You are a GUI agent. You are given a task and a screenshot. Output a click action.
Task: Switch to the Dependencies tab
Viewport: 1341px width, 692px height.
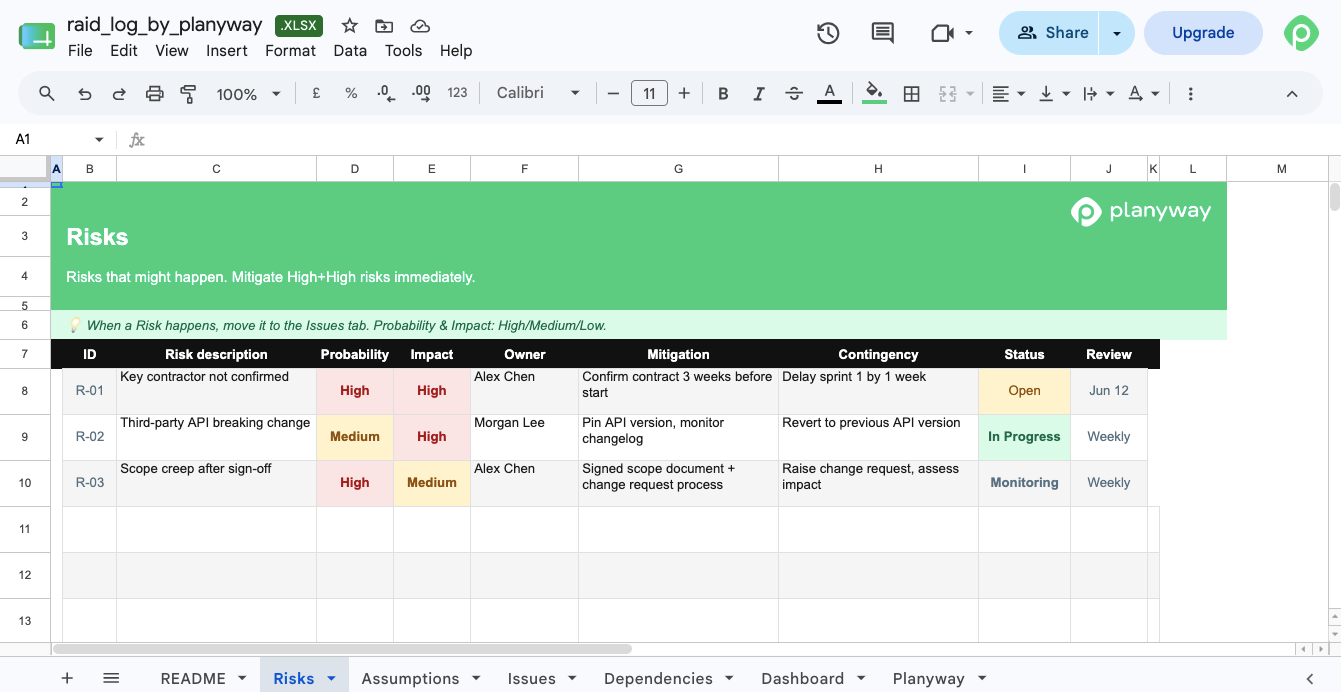click(x=658, y=678)
